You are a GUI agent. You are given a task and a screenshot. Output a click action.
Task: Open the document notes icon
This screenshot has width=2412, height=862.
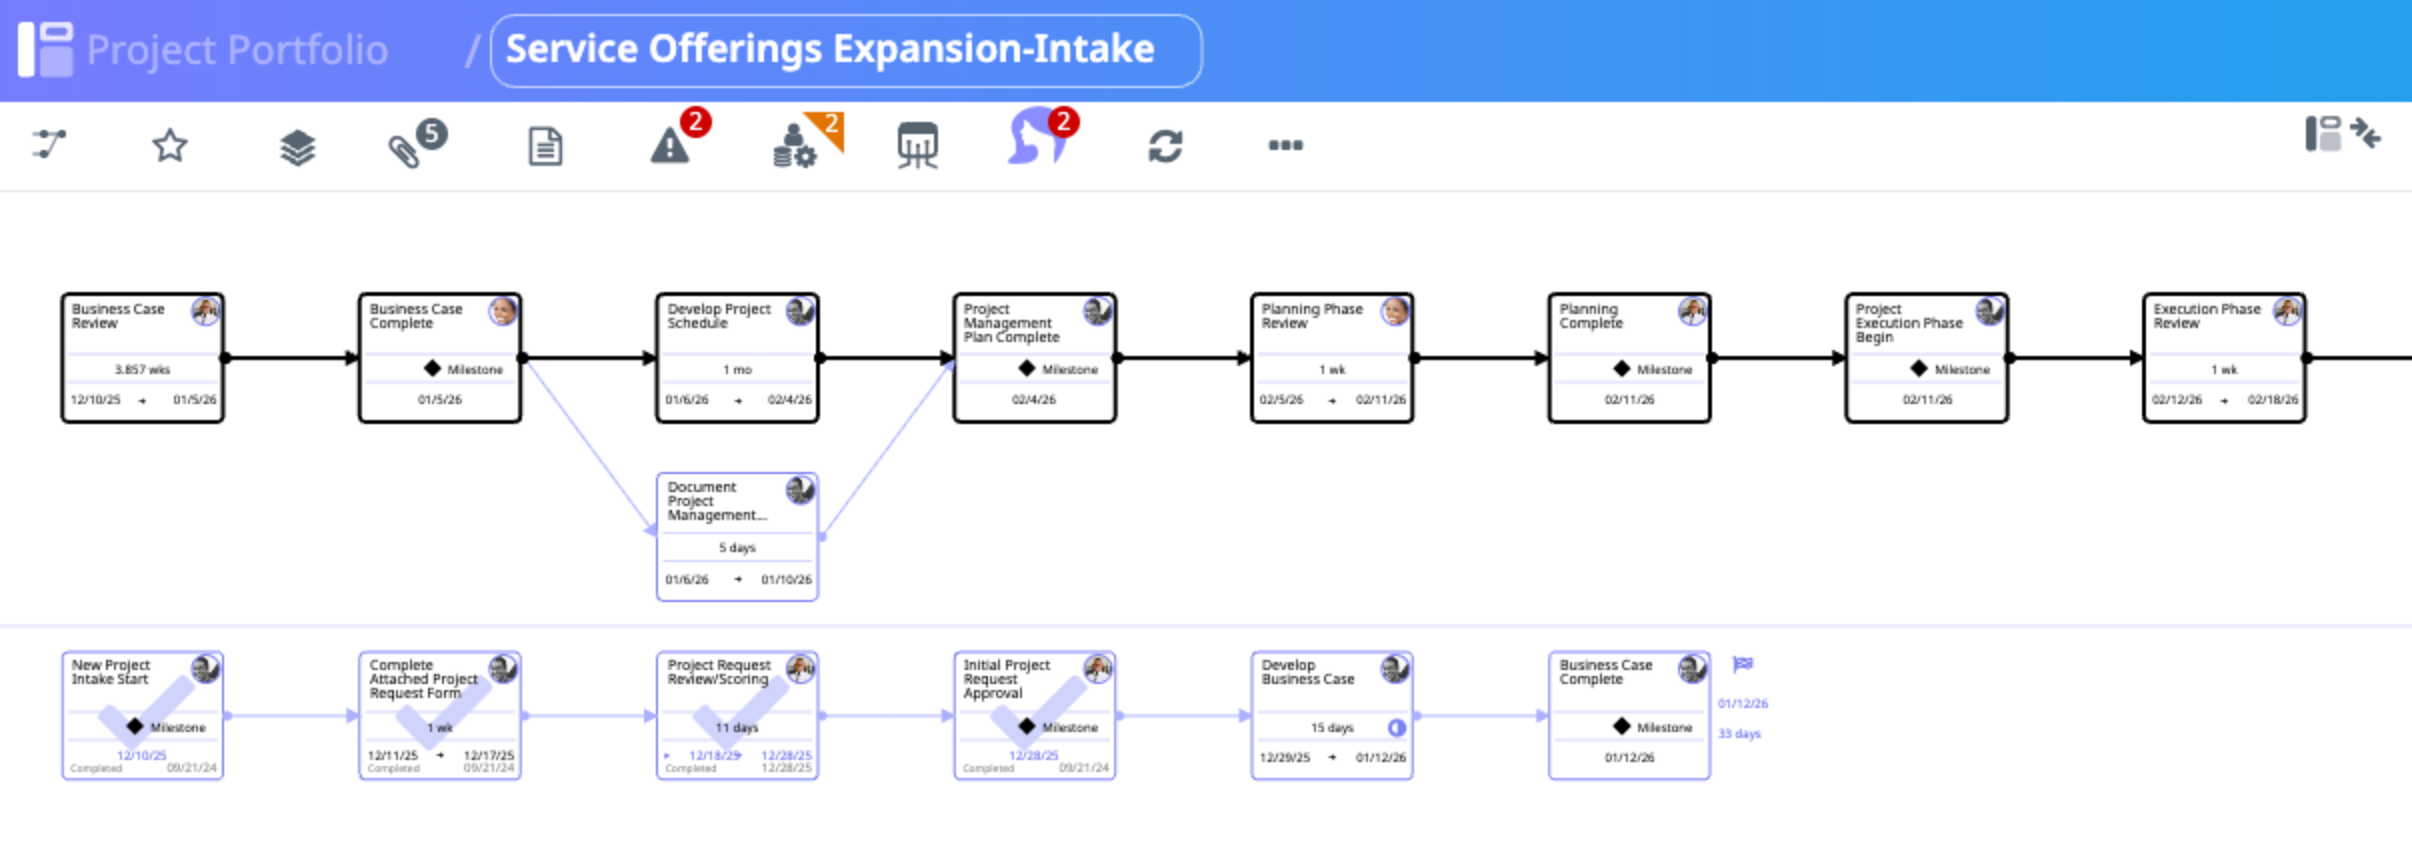pyautogui.click(x=545, y=147)
